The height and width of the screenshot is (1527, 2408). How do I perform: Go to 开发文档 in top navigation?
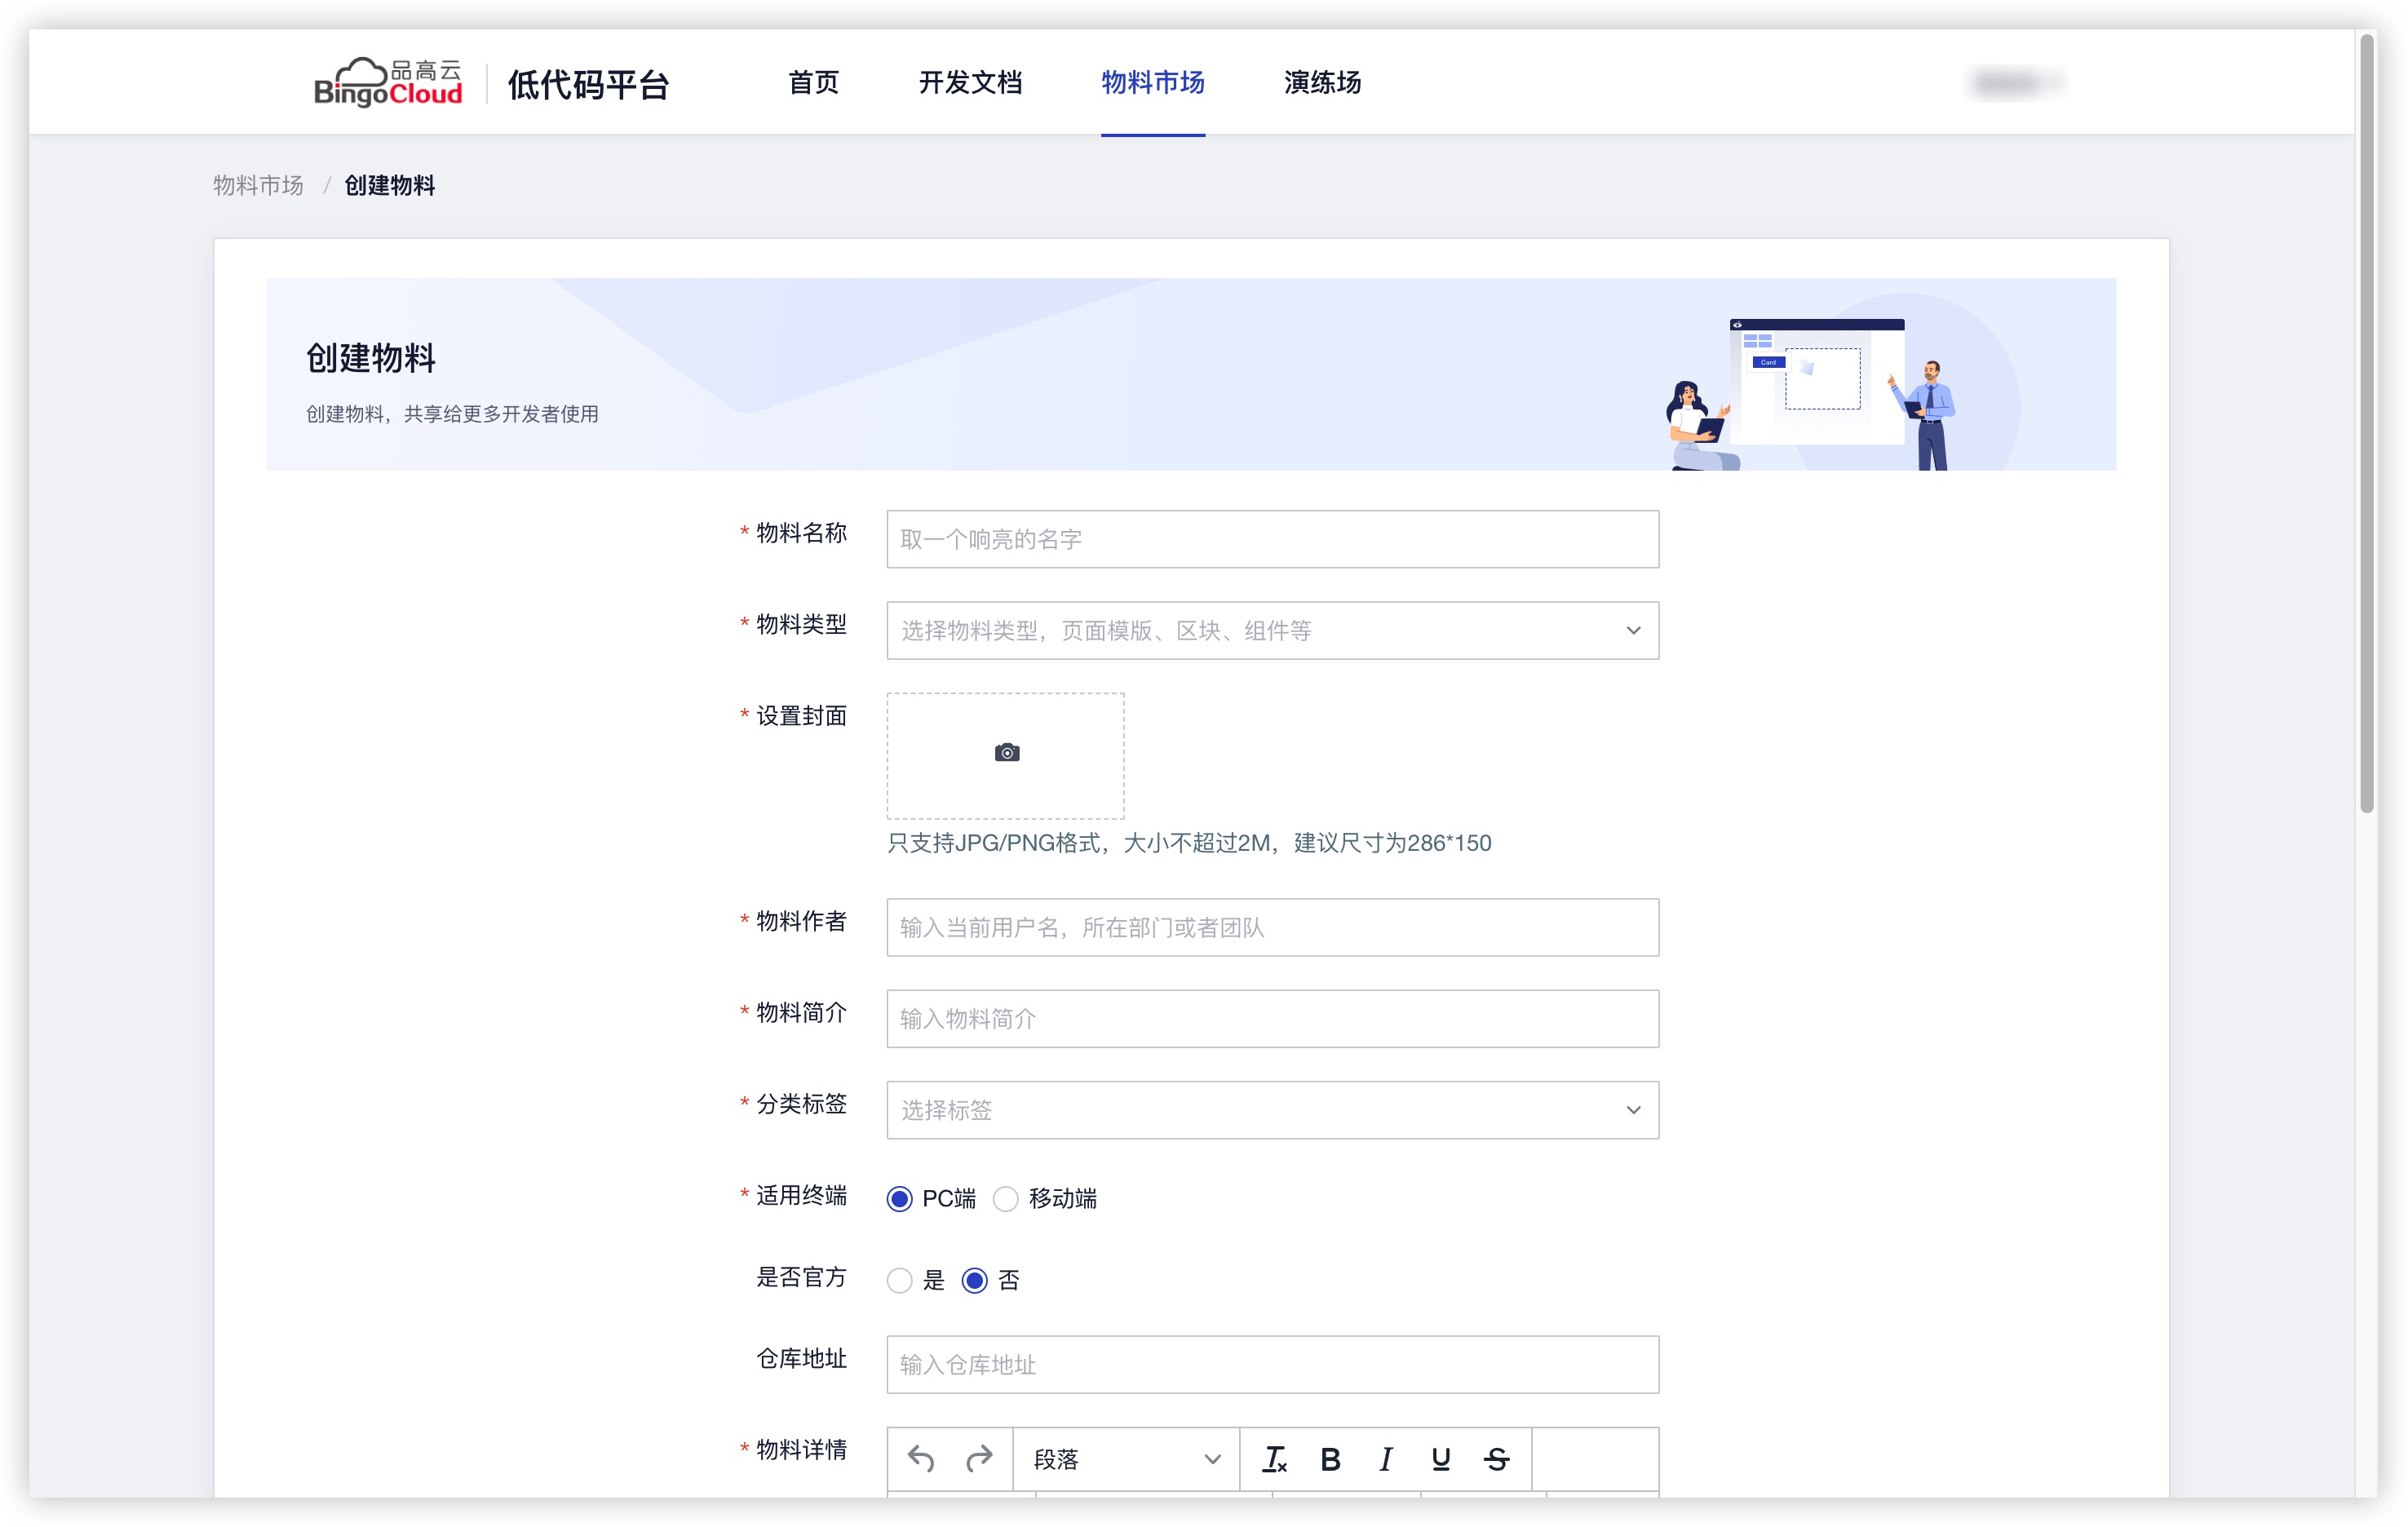click(970, 82)
